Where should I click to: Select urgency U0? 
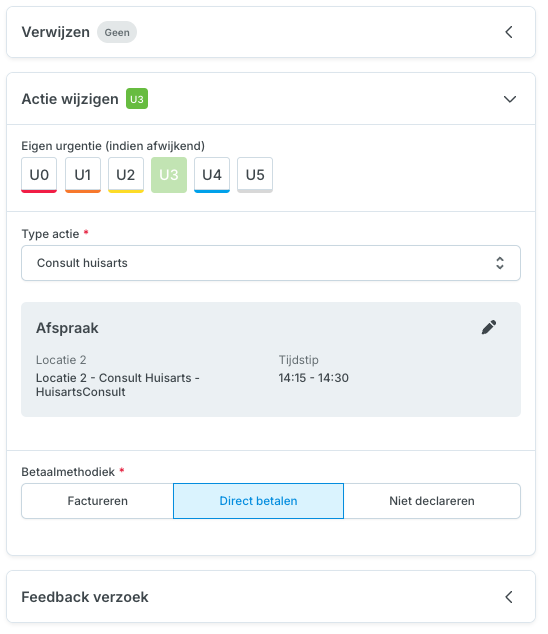click(x=39, y=175)
